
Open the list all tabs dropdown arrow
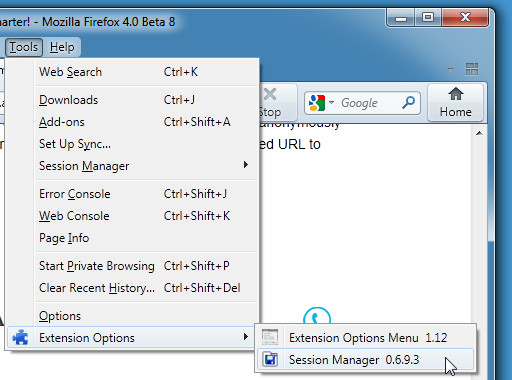450,70
